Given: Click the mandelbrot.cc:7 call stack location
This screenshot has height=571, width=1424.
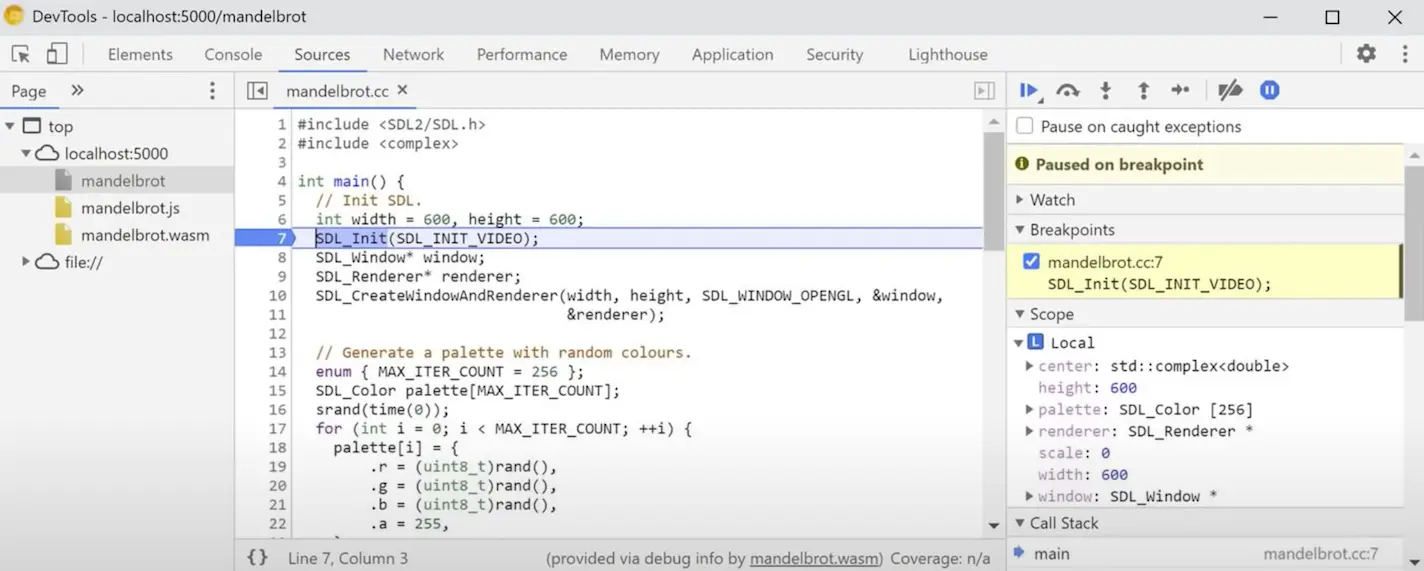Looking at the screenshot, I should (x=1320, y=553).
